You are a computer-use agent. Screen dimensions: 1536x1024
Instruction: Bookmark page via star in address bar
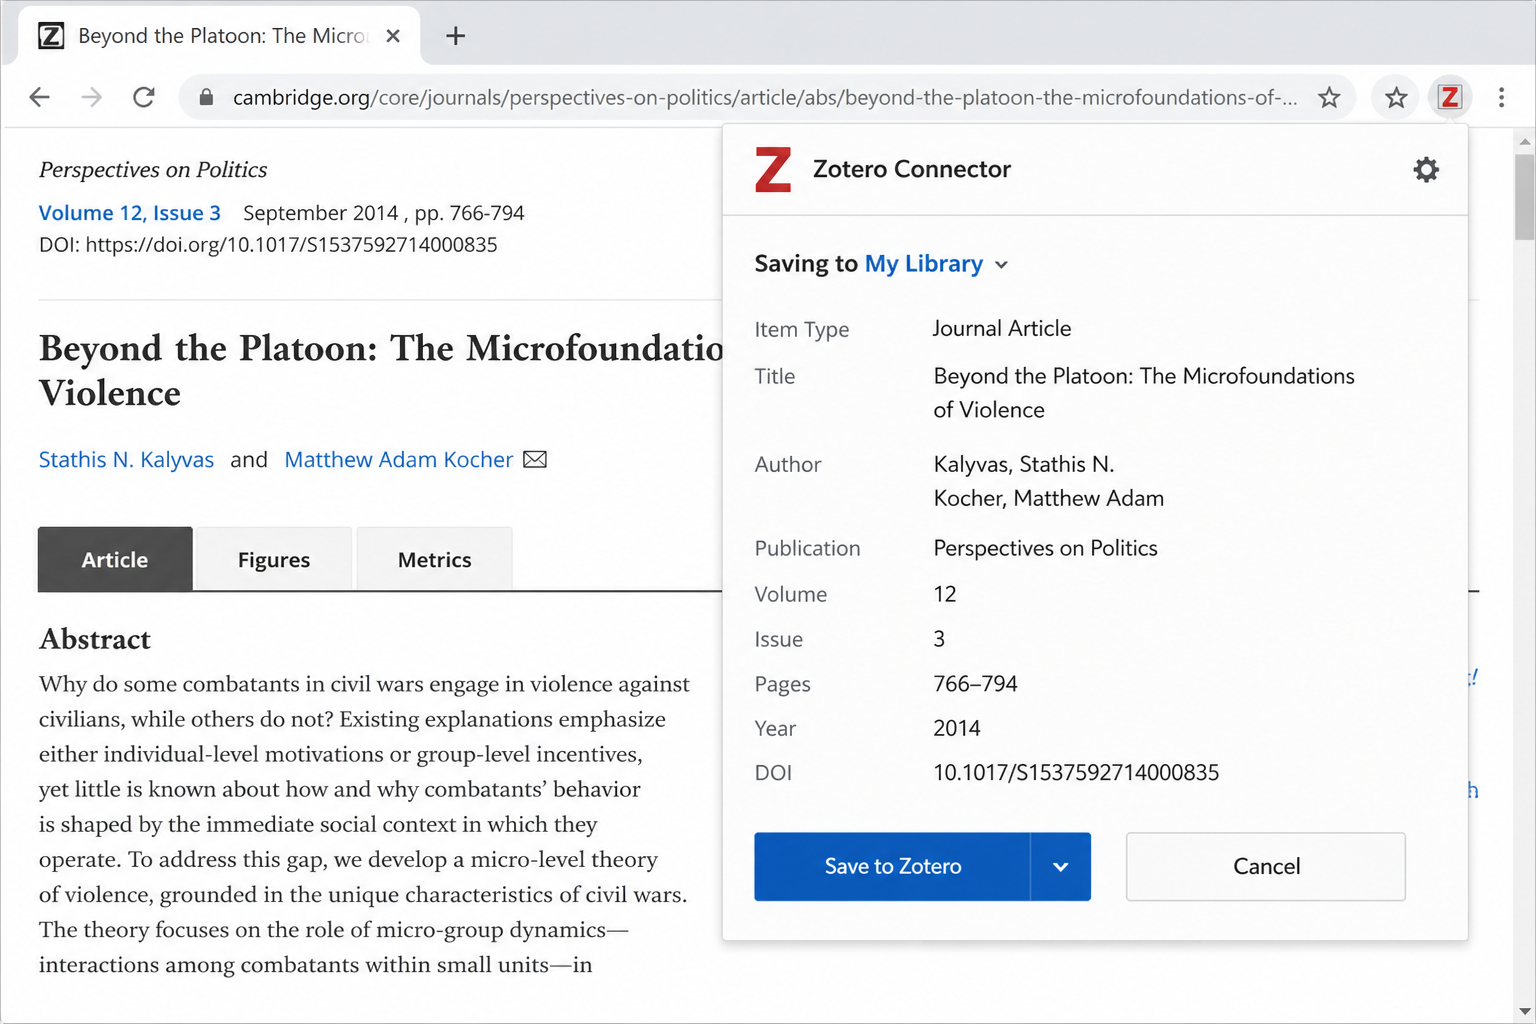click(x=1329, y=97)
